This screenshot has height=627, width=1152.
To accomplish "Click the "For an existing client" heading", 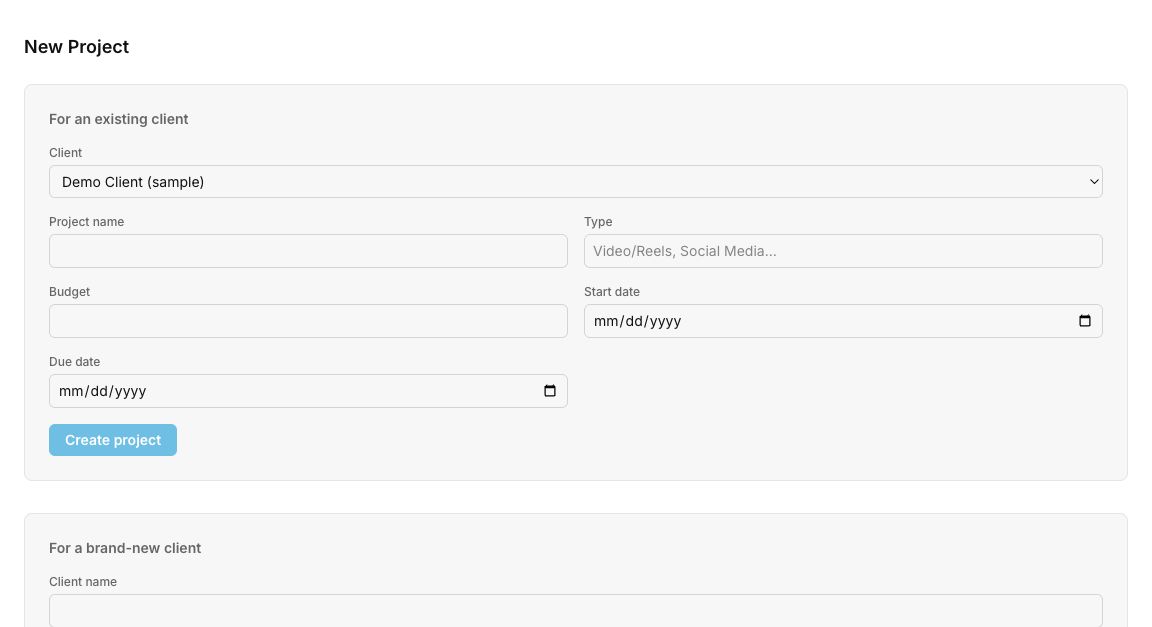I will [119, 119].
